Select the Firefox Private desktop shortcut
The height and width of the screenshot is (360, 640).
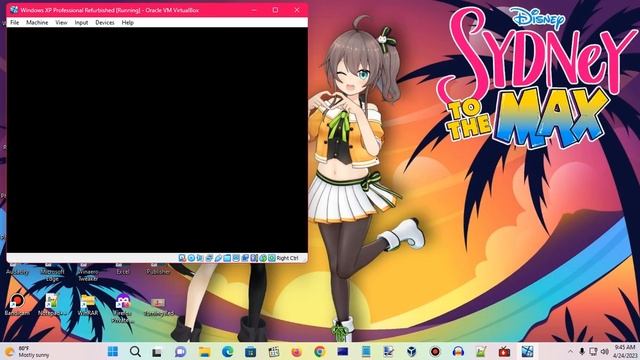[122, 308]
